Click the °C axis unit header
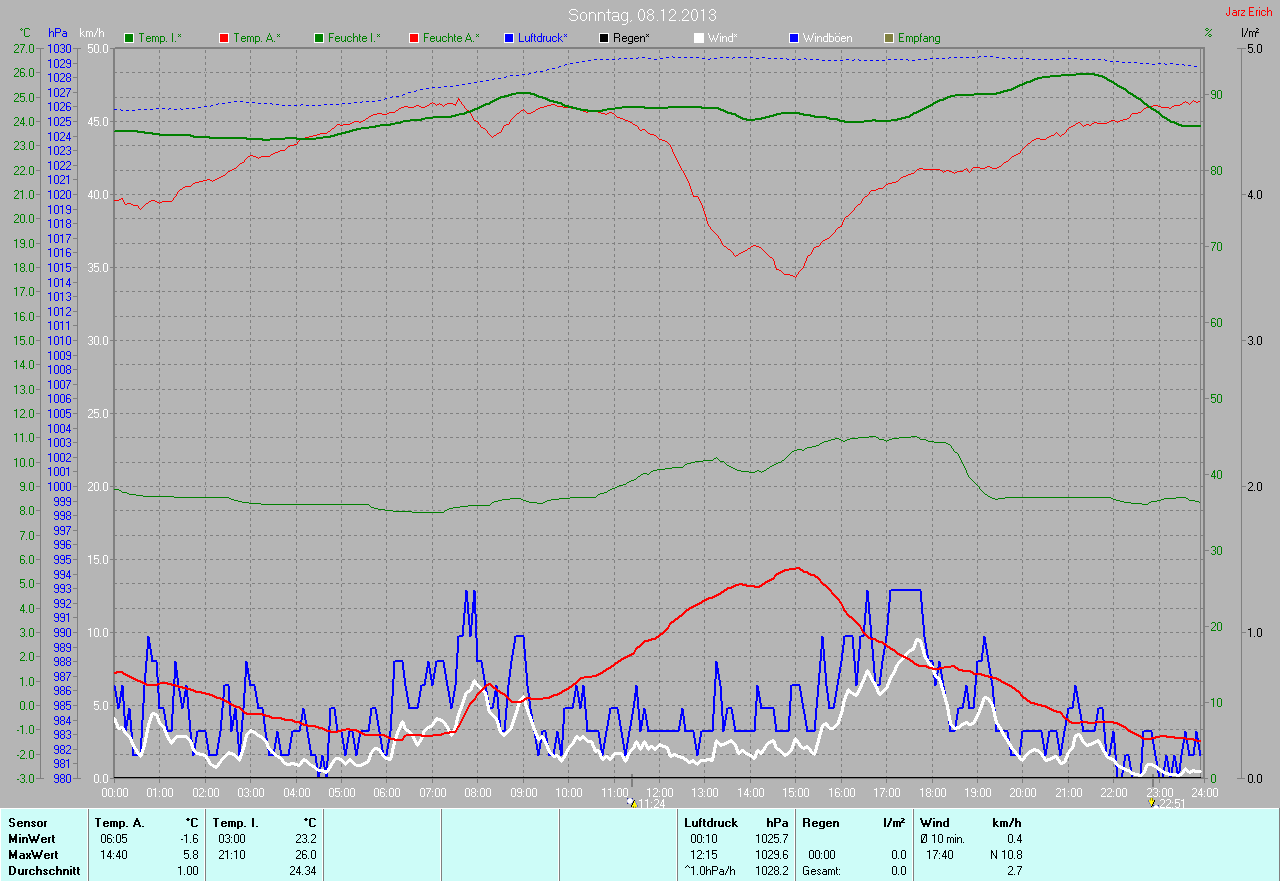The height and width of the screenshot is (881, 1280). point(24,33)
